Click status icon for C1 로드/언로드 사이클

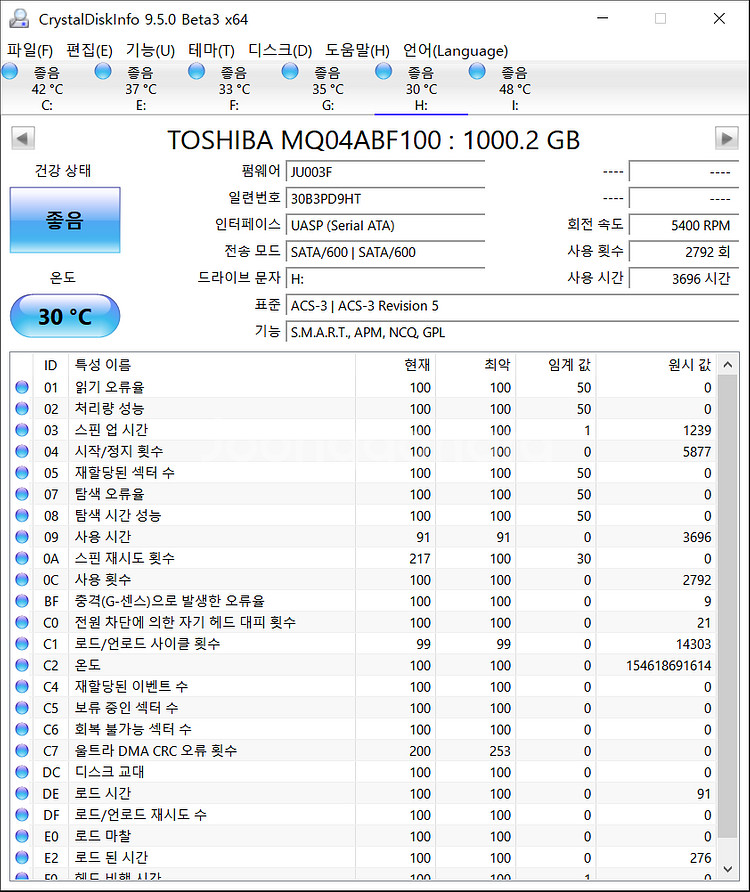[22, 644]
